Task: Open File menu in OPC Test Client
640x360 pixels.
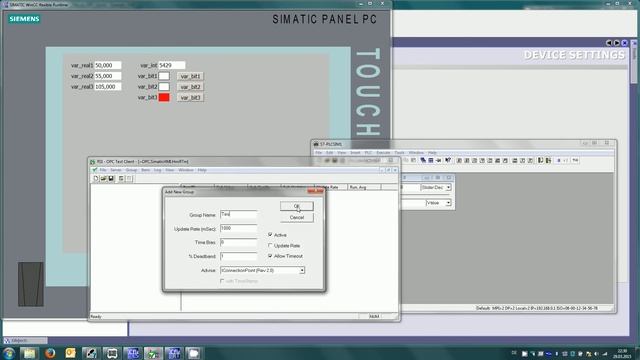Action: (x=103, y=170)
